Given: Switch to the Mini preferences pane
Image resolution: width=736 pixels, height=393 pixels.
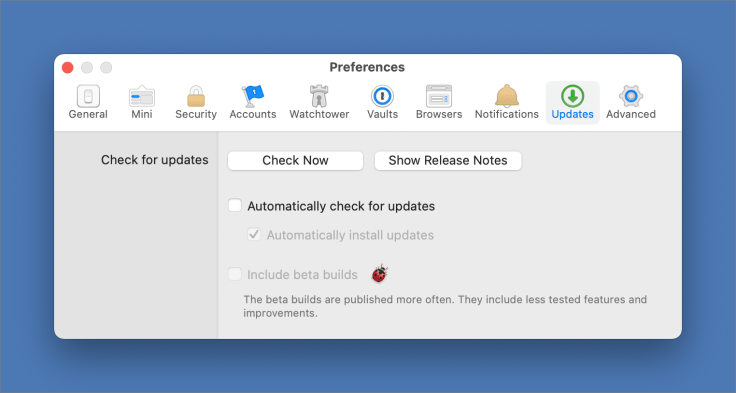Looking at the screenshot, I should pos(142,102).
